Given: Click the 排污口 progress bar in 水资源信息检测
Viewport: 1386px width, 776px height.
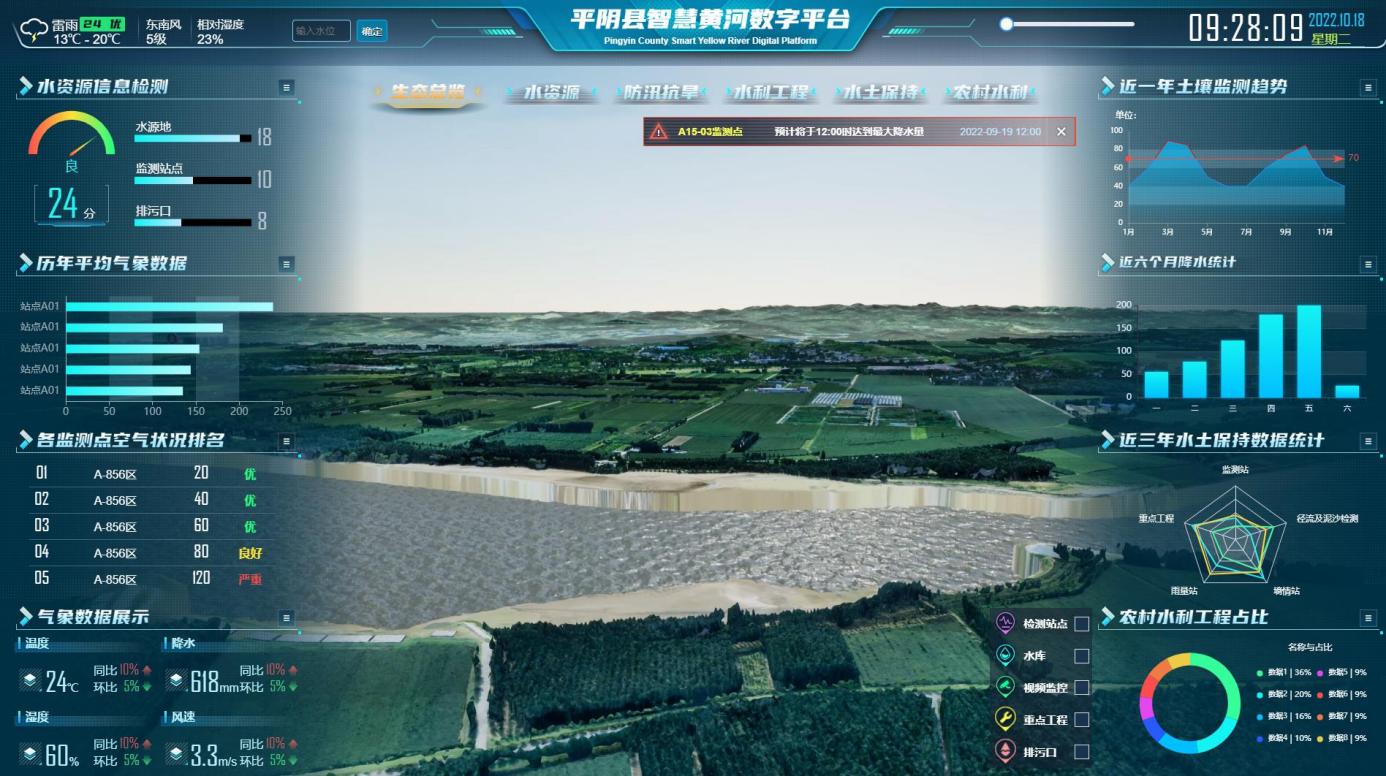Looking at the screenshot, I should tap(193, 222).
